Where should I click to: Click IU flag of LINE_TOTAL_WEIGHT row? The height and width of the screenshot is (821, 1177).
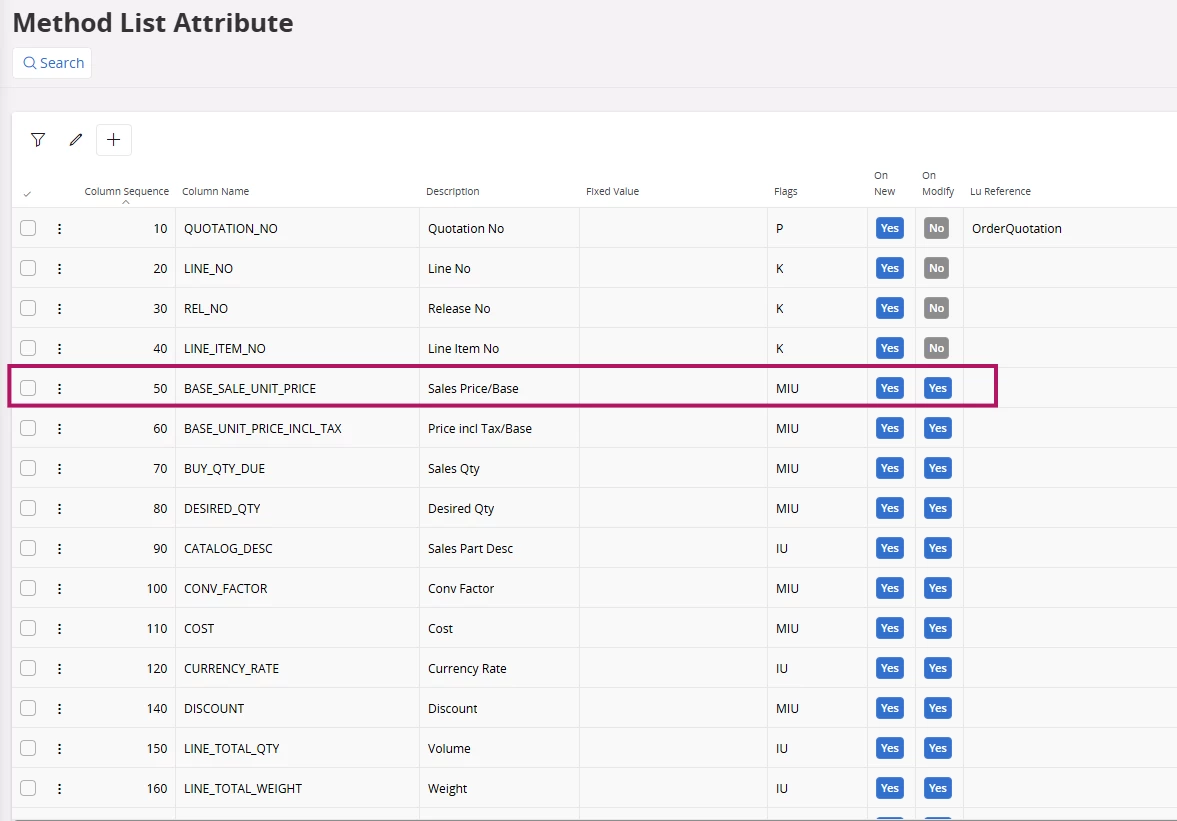[781, 789]
